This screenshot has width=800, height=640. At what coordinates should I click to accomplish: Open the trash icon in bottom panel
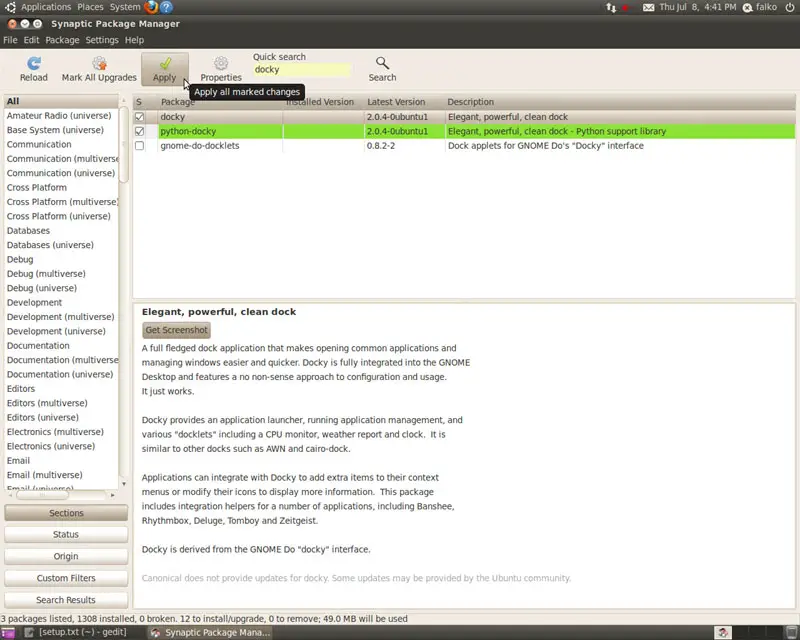(x=792, y=633)
